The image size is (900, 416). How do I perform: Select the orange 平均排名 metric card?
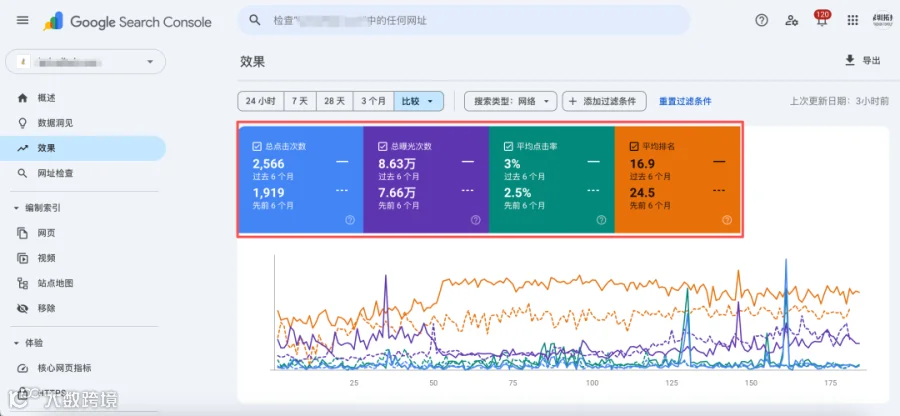(677, 180)
